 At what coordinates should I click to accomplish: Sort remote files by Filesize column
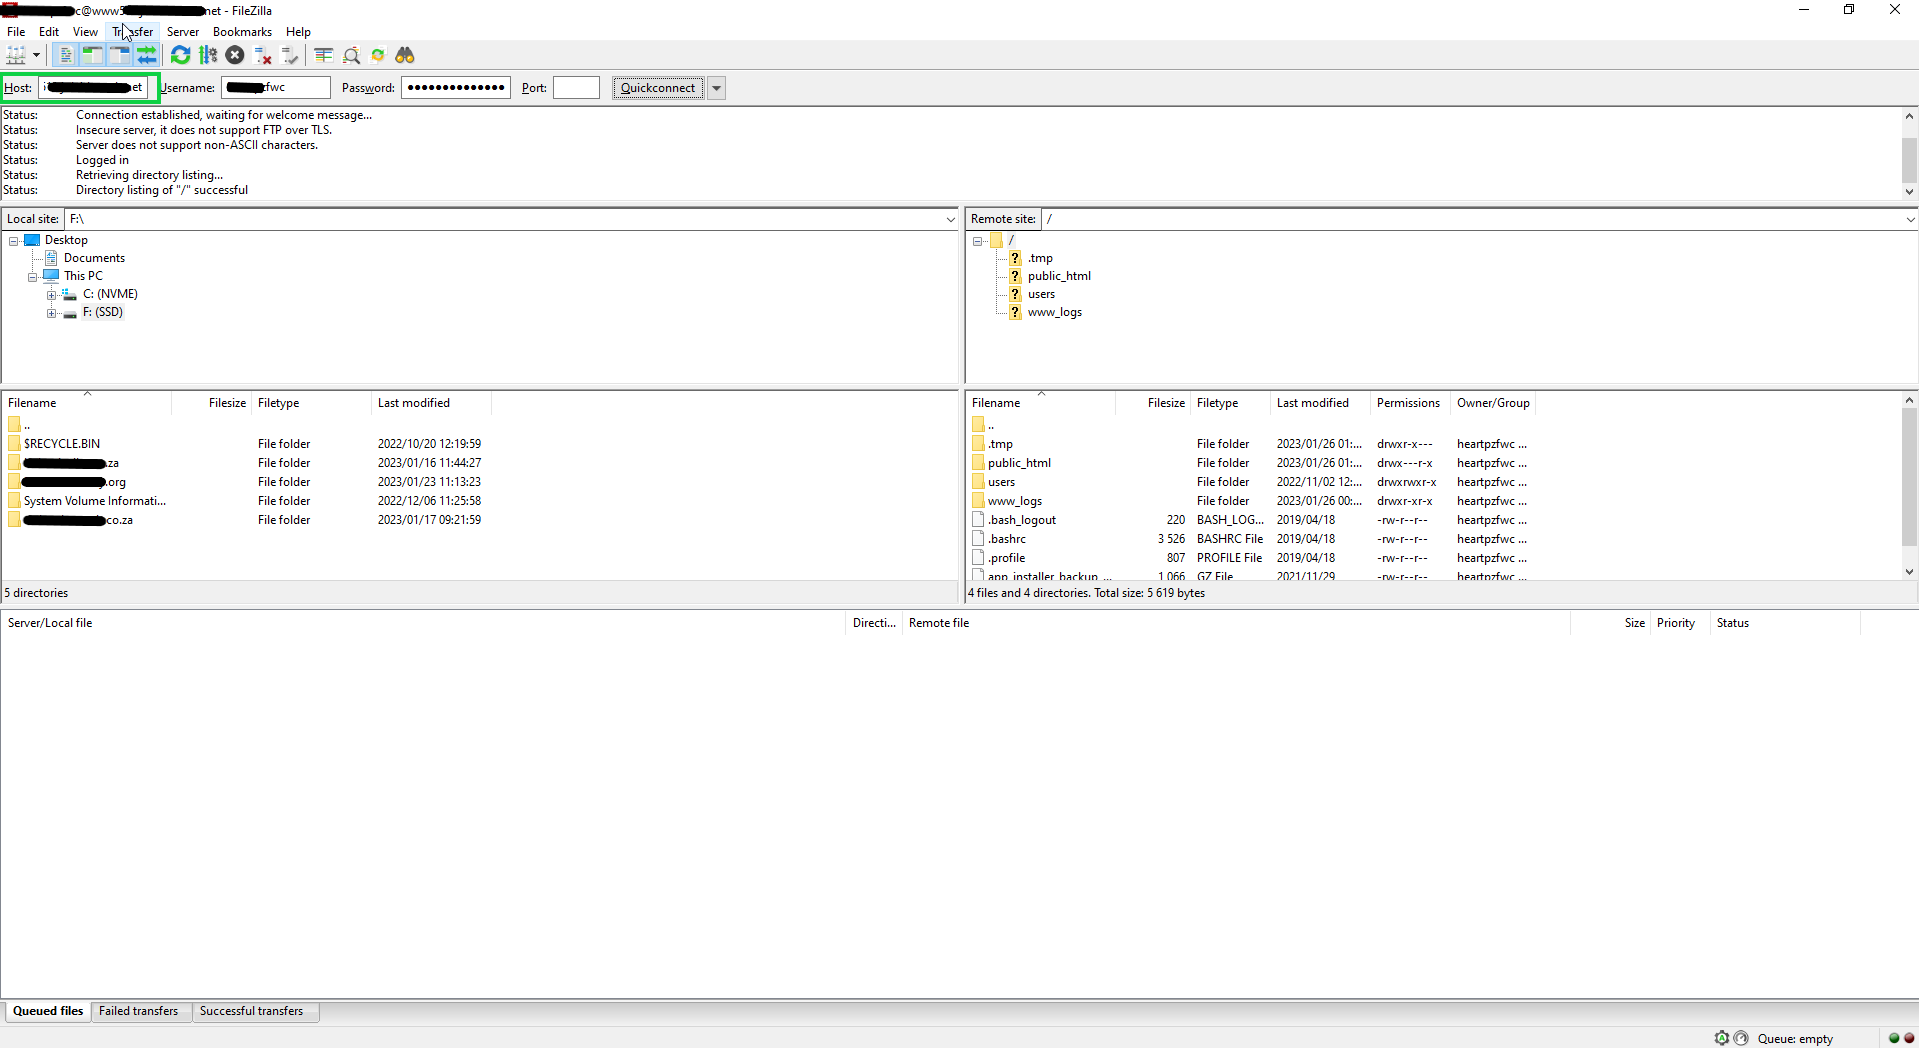[1152, 403]
